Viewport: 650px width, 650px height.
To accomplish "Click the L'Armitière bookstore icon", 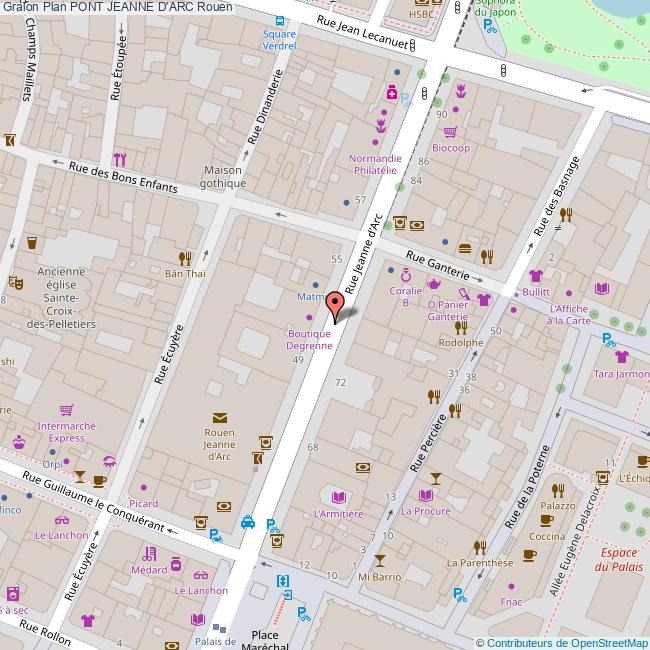I will pyautogui.click(x=338, y=497).
